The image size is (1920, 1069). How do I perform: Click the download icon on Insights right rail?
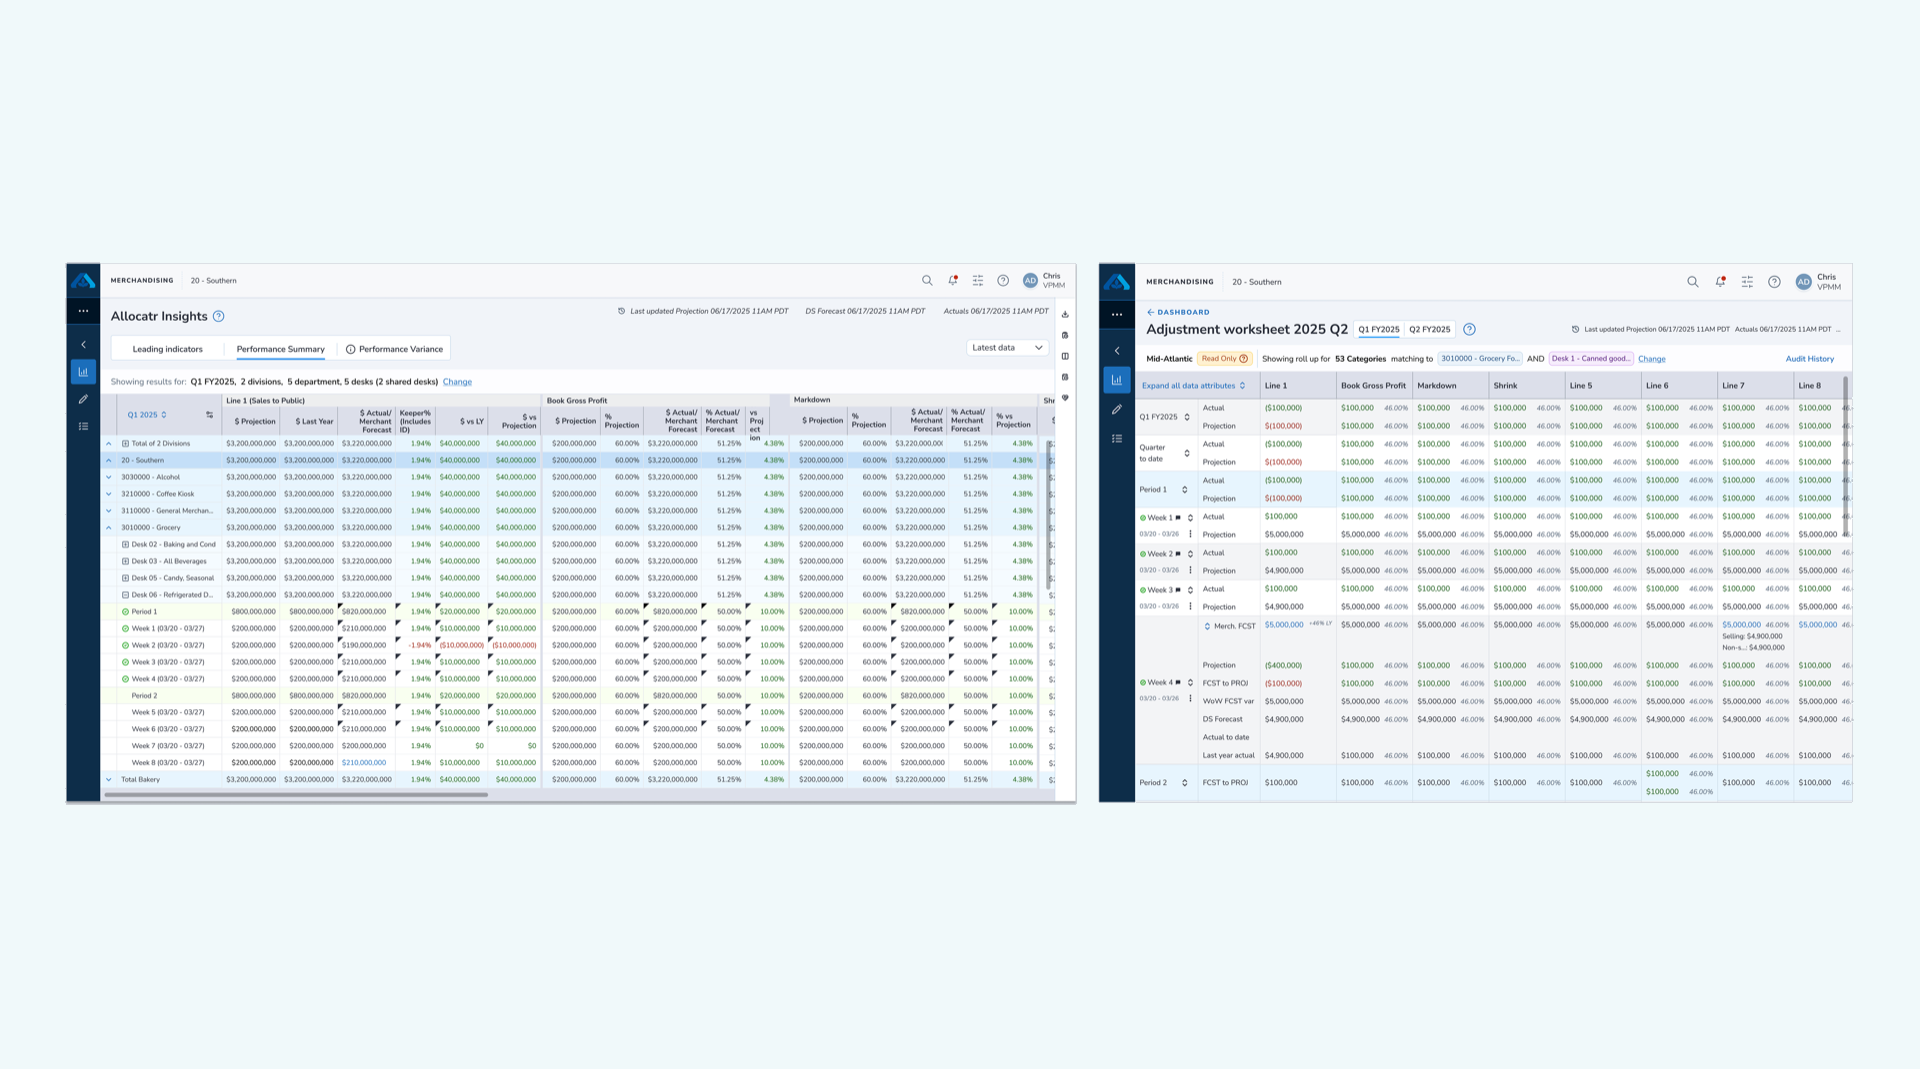[1065, 314]
